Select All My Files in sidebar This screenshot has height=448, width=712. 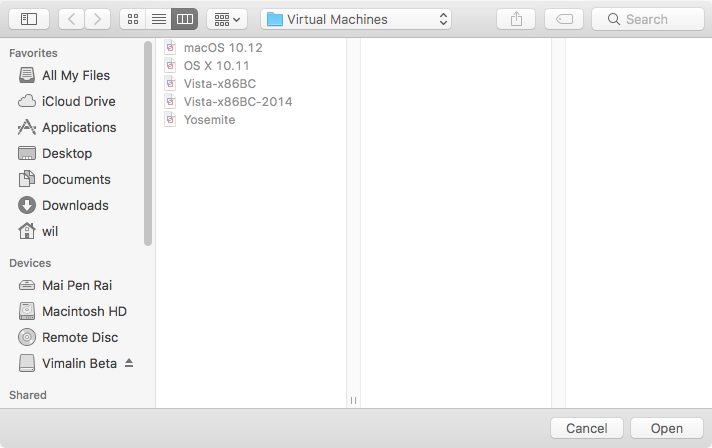pos(76,75)
